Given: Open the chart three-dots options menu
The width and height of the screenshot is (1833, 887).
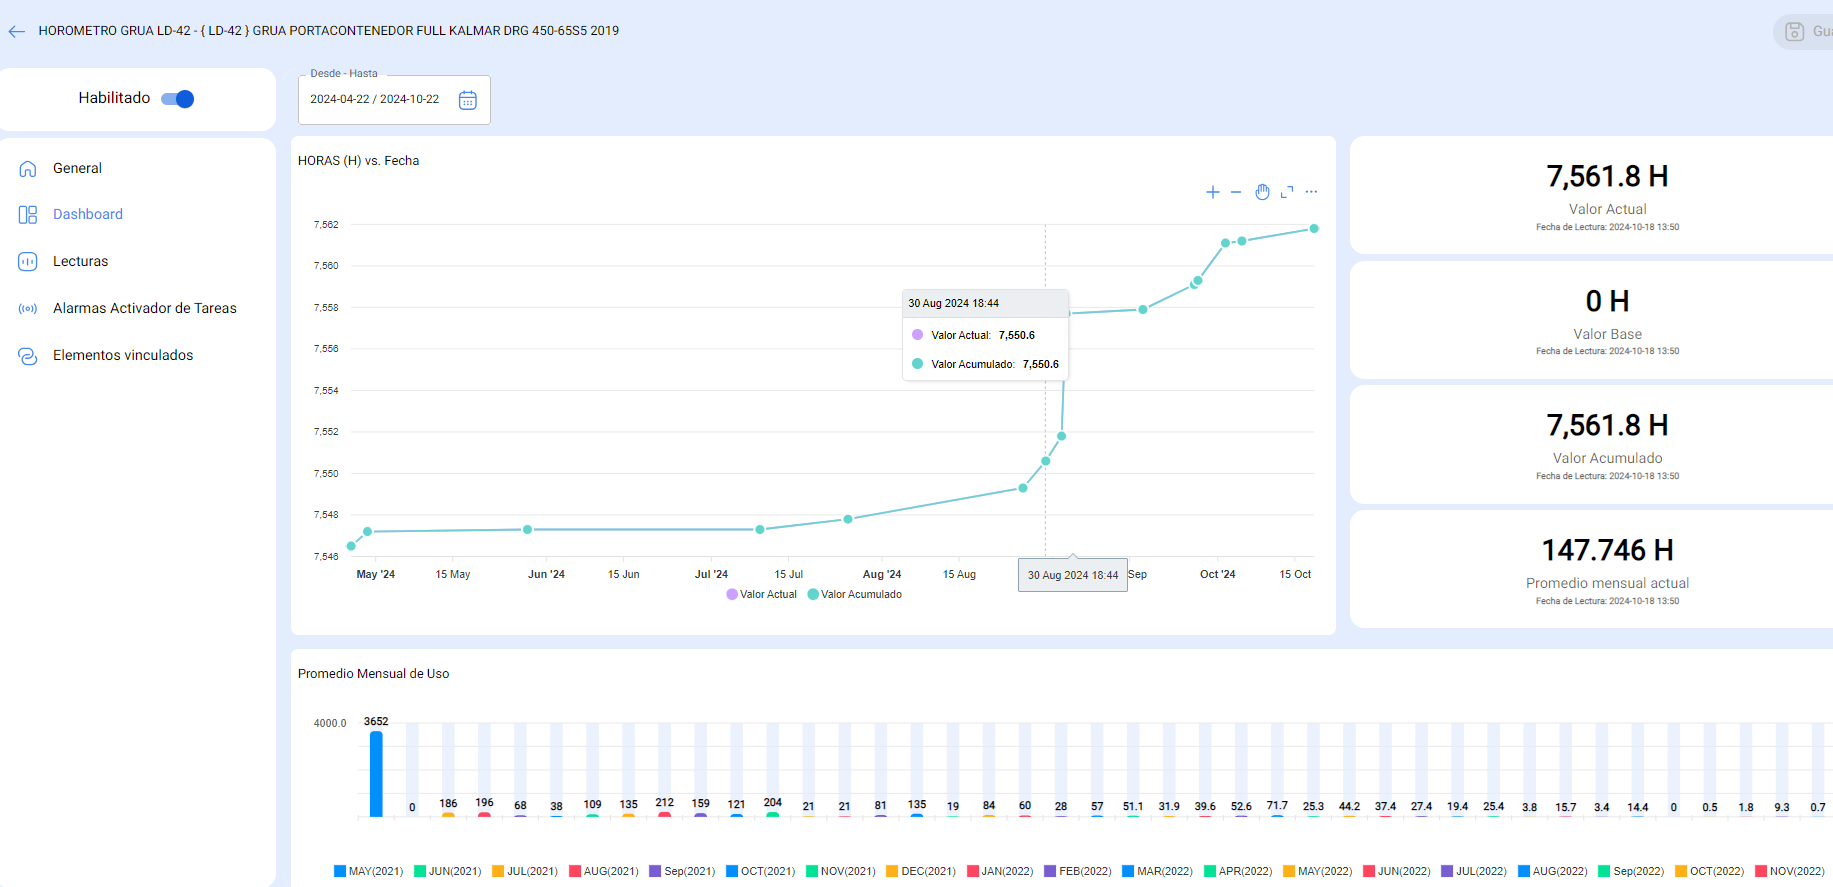Looking at the screenshot, I should pyautogui.click(x=1311, y=192).
